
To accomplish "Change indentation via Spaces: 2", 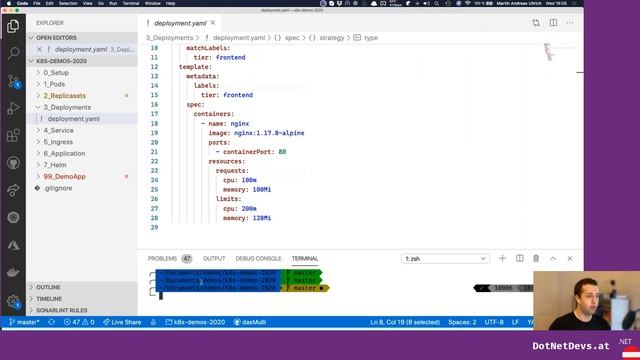I will point(462,322).
